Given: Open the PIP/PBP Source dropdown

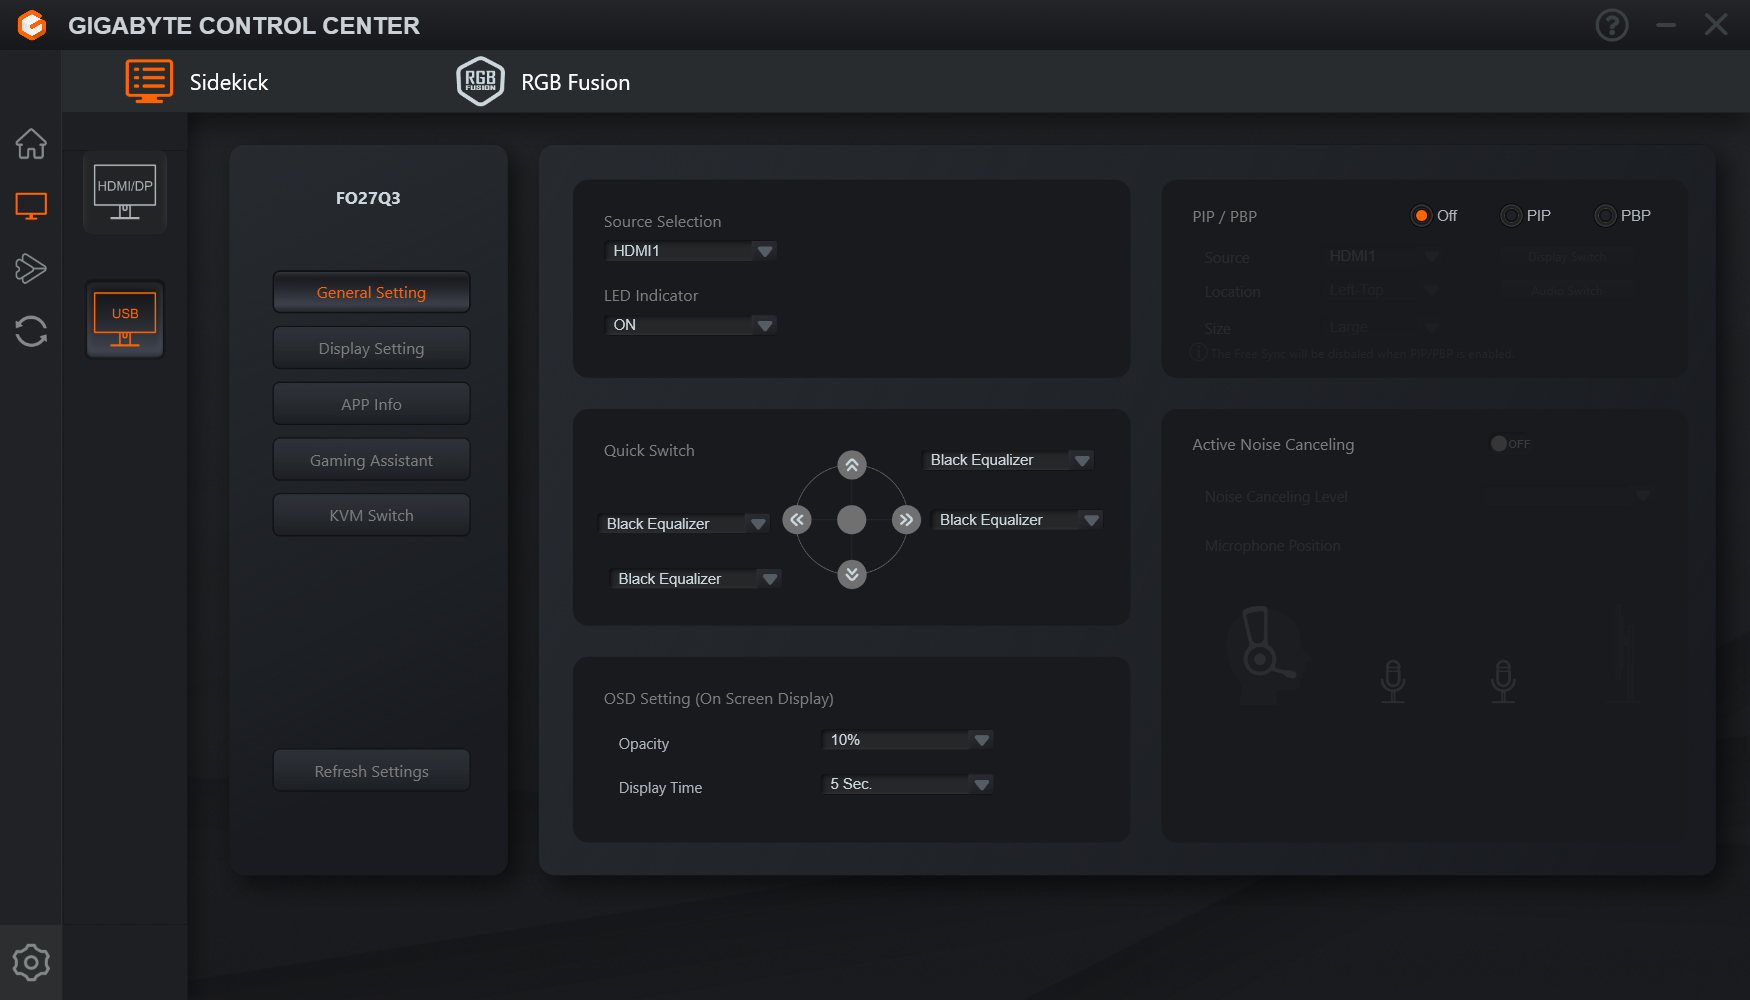Looking at the screenshot, I should (1383, 257).
